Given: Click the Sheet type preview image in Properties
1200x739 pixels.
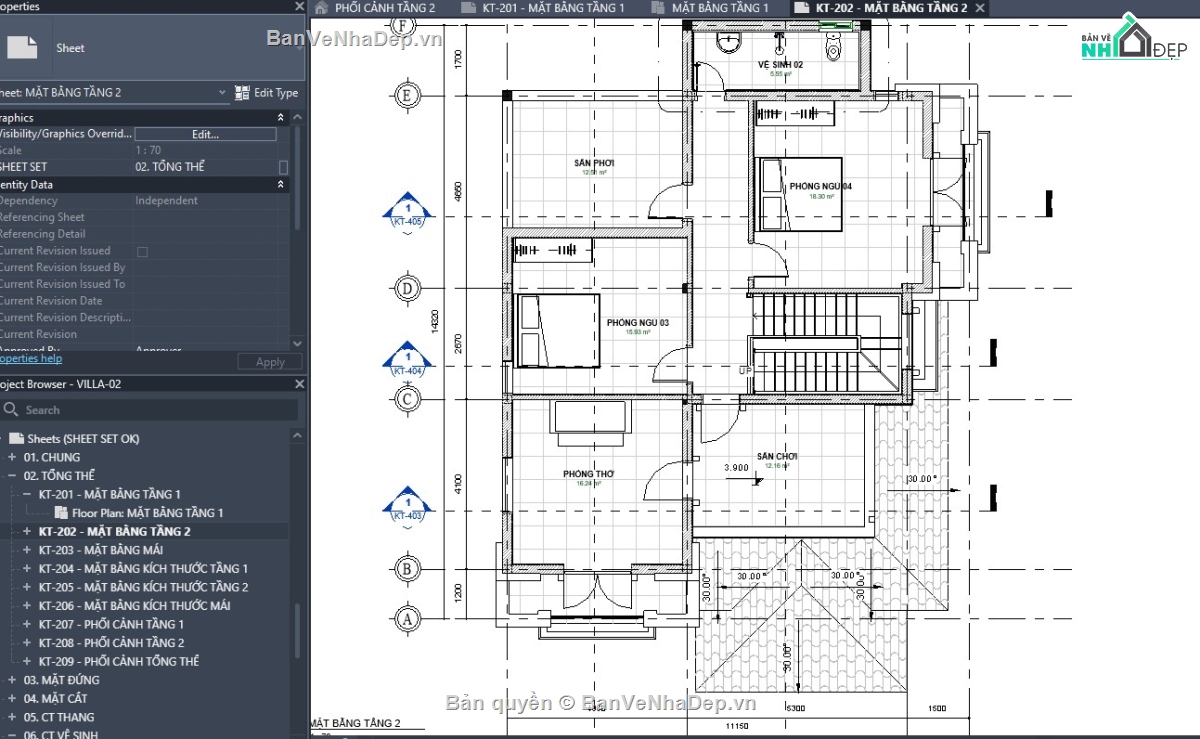Looking at the screenshot, I should [23, 46].
